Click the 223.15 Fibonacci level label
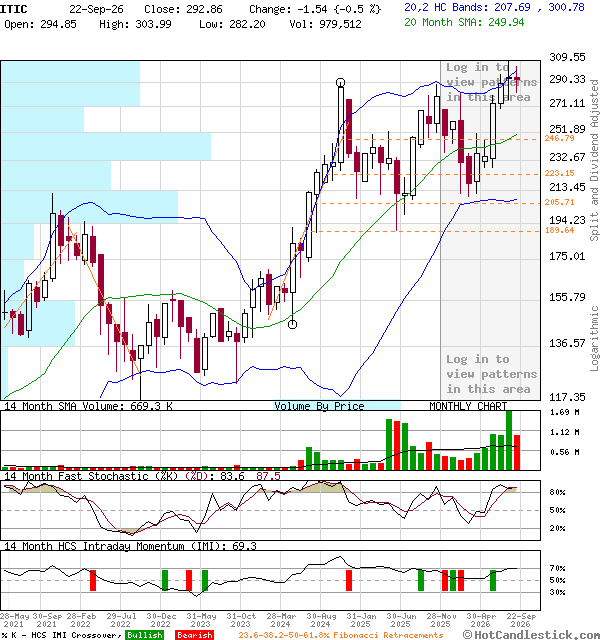 click(x=559, y=173)
